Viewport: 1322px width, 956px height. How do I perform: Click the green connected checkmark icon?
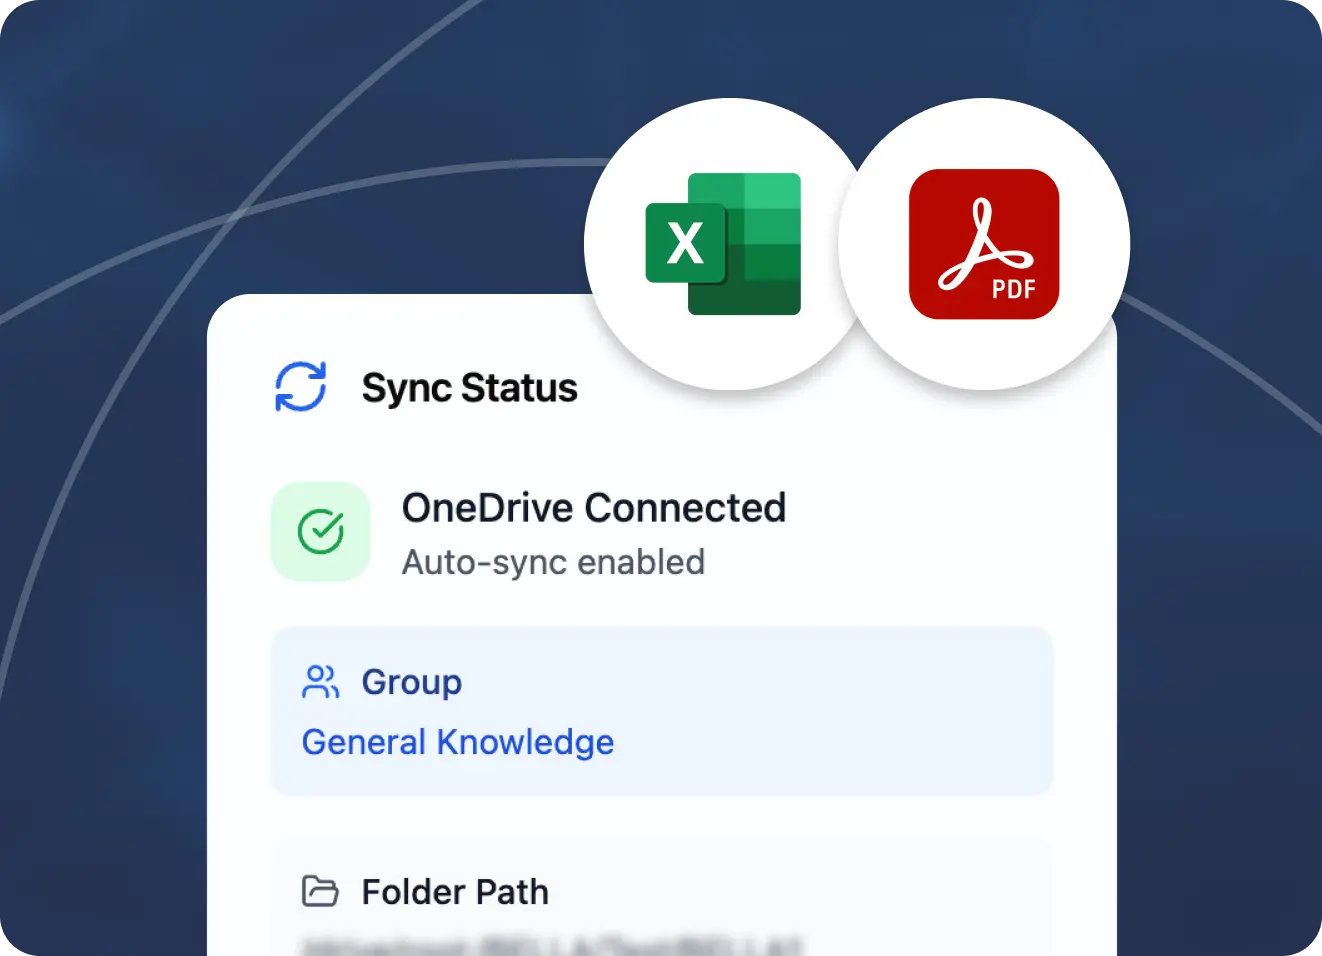pos(321,531)
